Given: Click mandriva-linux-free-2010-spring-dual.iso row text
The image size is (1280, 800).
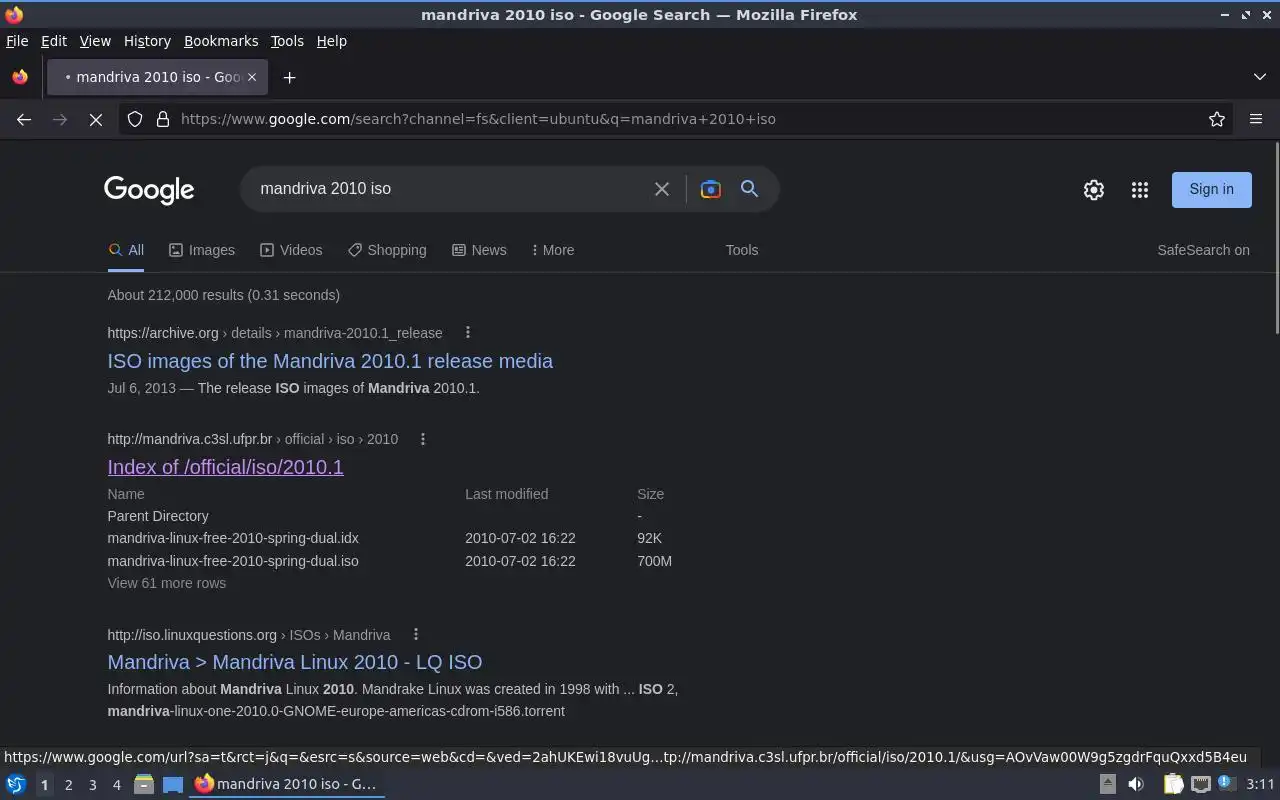Looking at the screenshot, I should point(233,561).
